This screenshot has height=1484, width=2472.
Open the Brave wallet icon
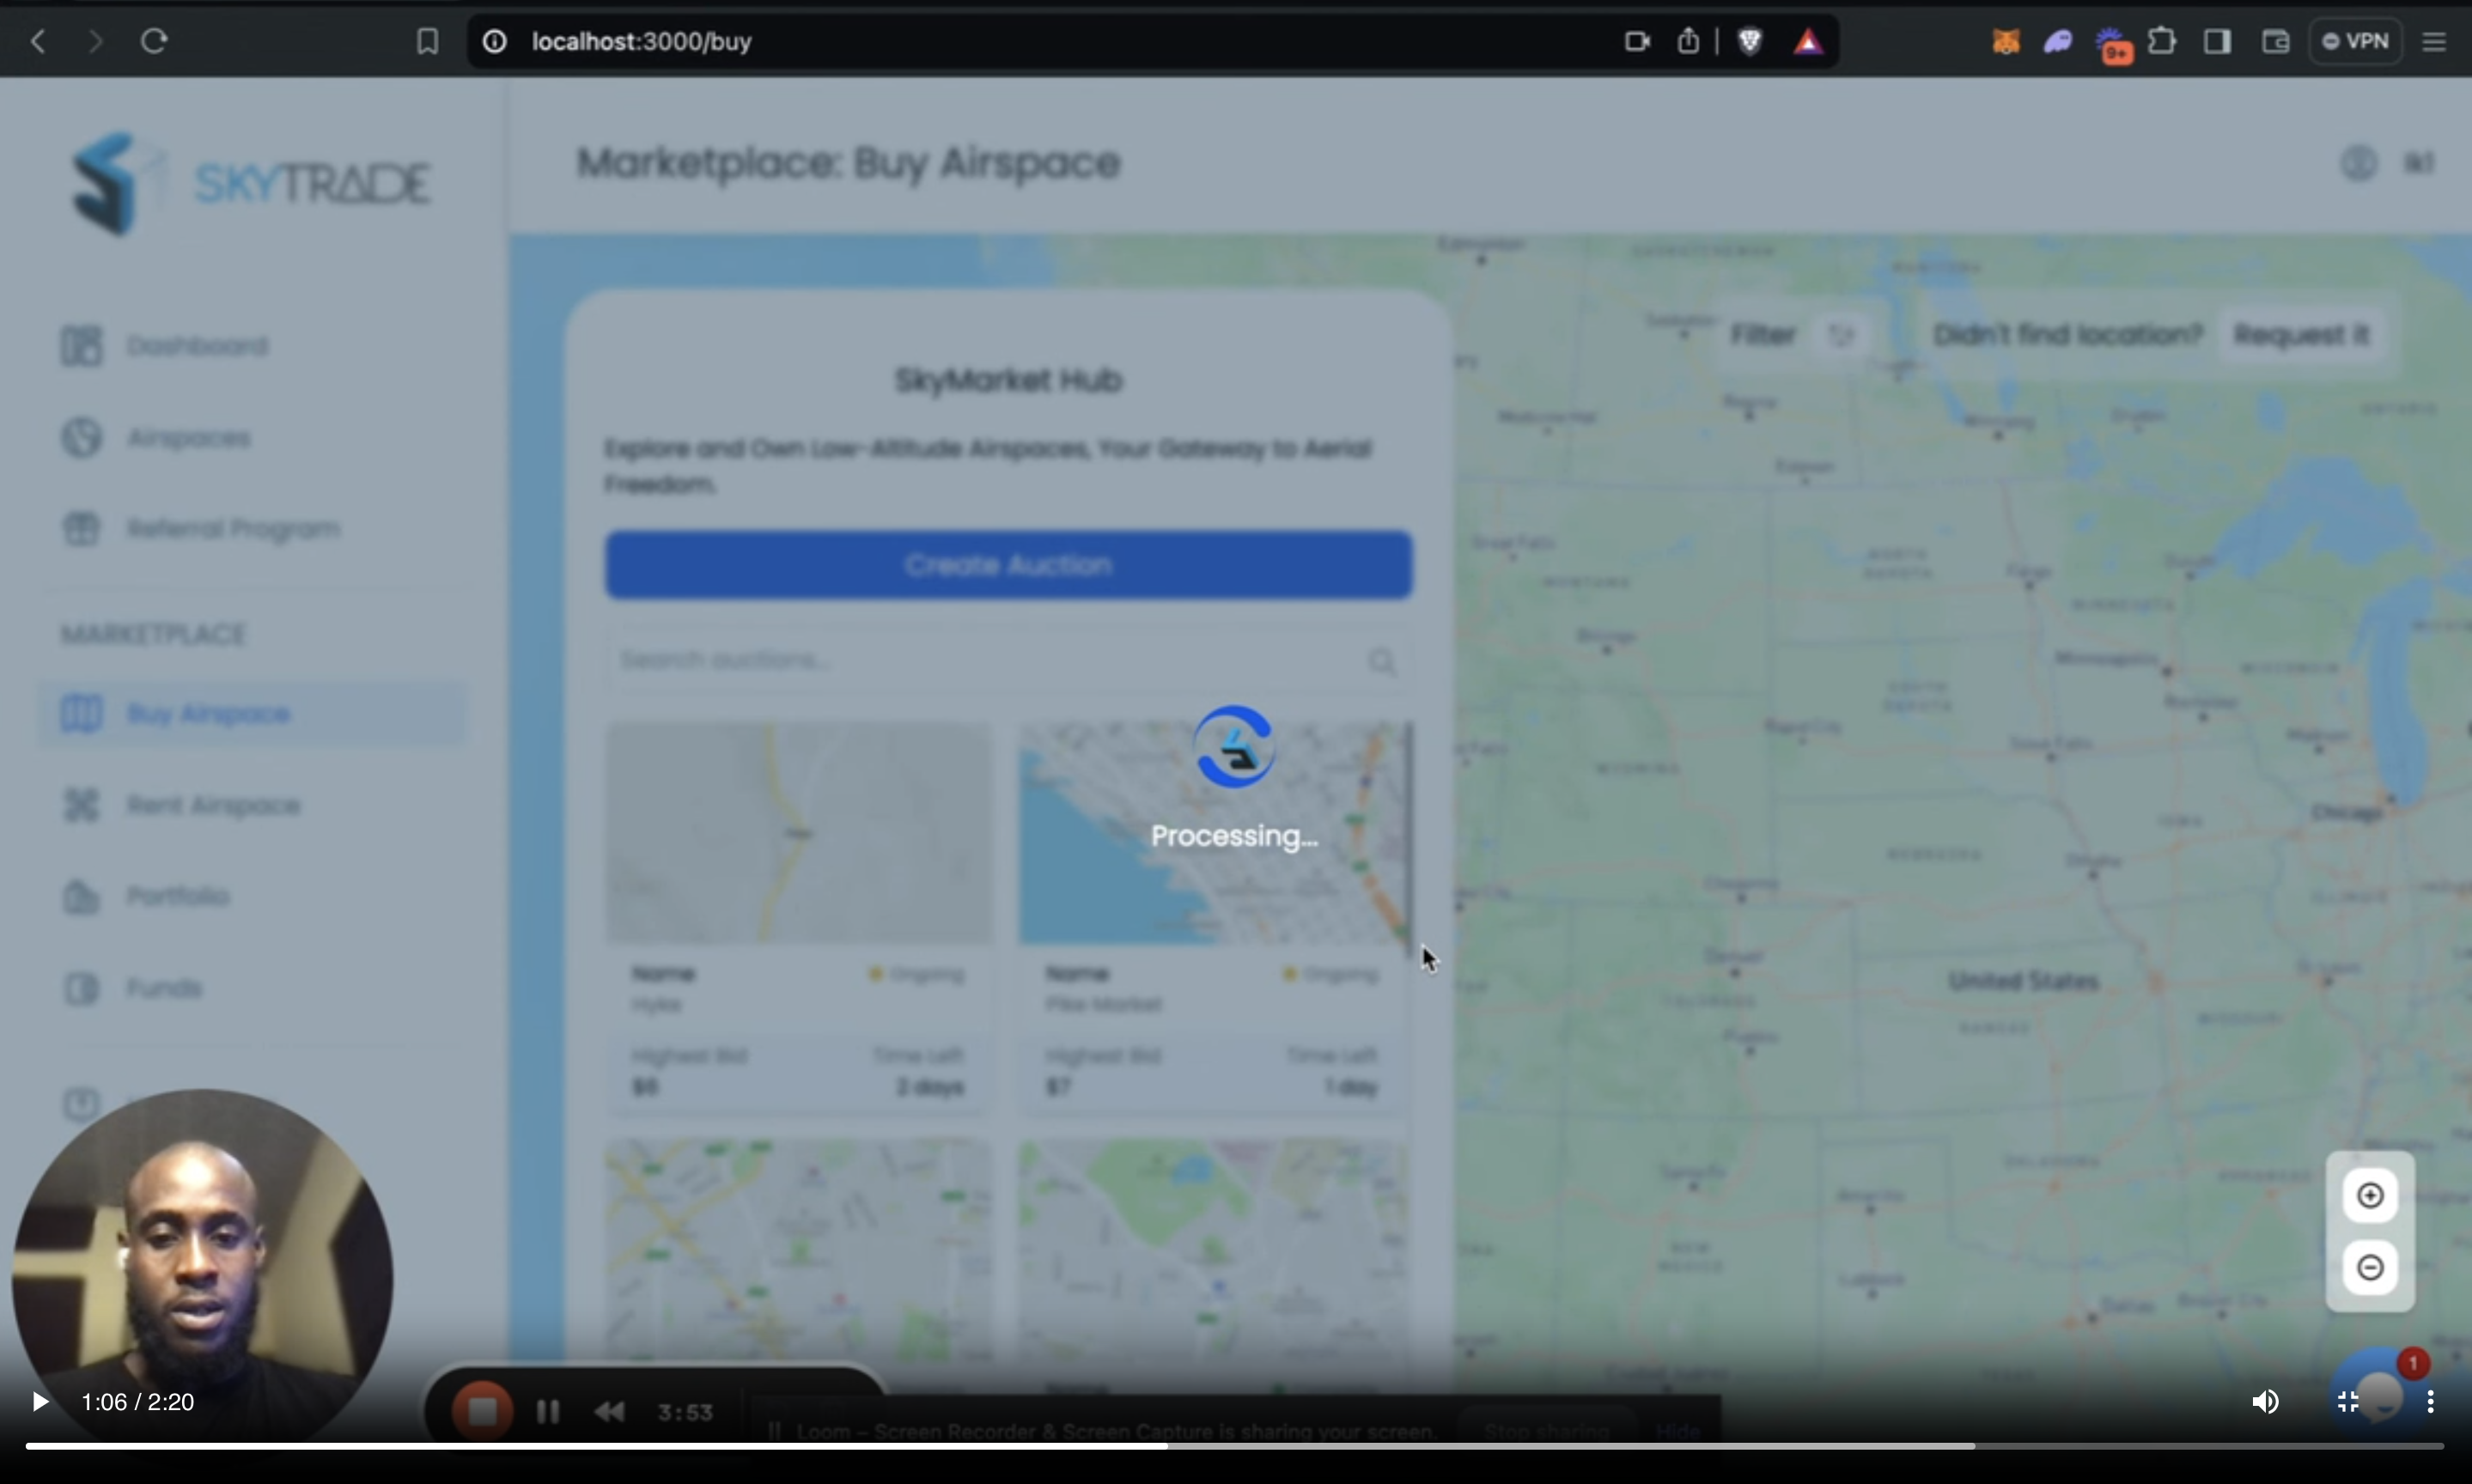pyautogui.click(x=2275, y=41)
